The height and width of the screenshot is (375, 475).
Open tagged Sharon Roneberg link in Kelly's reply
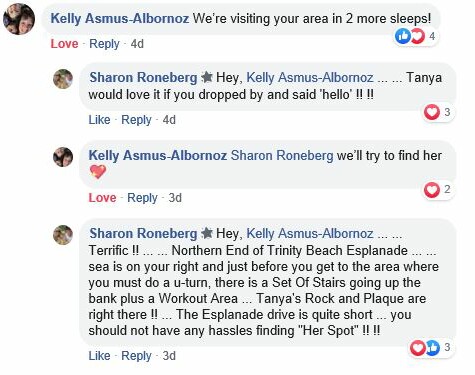[x=282, y=155]
